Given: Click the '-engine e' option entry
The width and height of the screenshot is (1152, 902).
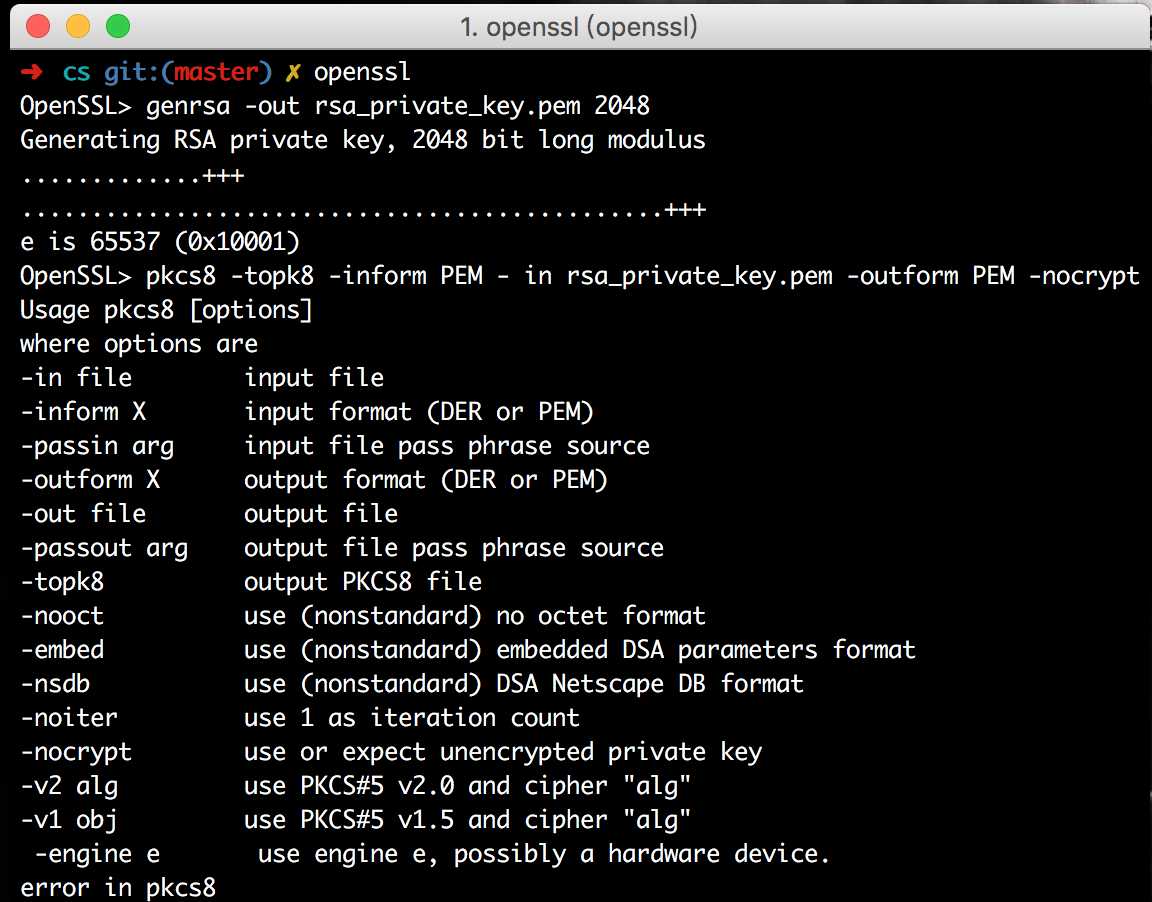Looking at the screenshot, I should pyautogui.click(x=97, y=854).
